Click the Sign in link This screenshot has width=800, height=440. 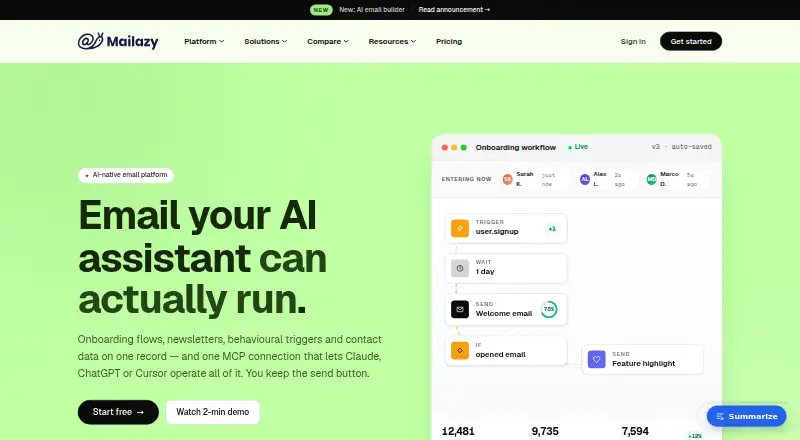633,41
